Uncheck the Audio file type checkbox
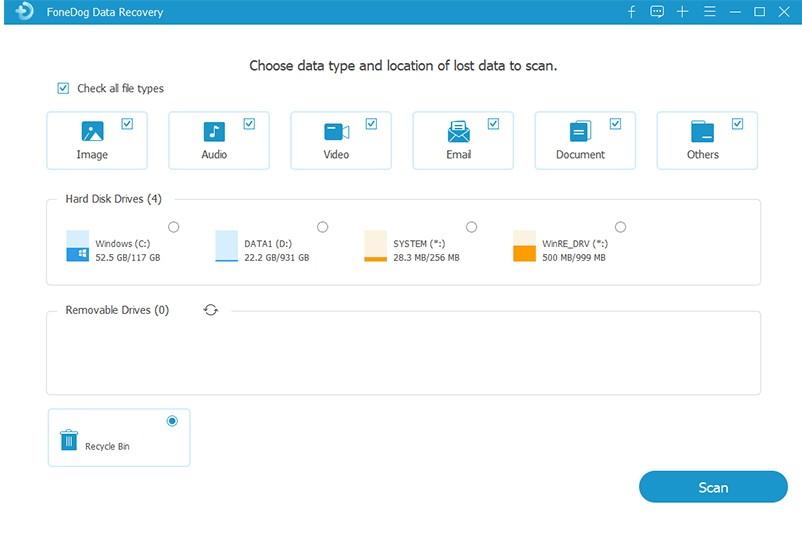This screenshot has width=802, height=541. click(249, 124)
